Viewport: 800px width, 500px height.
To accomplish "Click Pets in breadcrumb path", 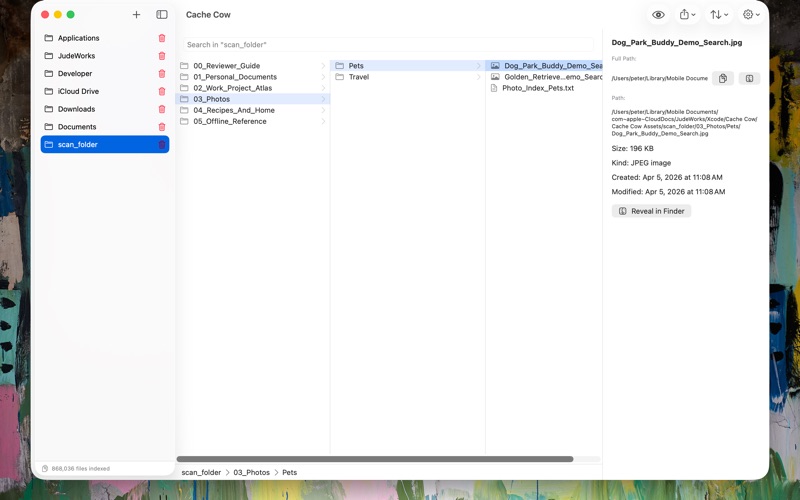I will (x=289, y=472).
